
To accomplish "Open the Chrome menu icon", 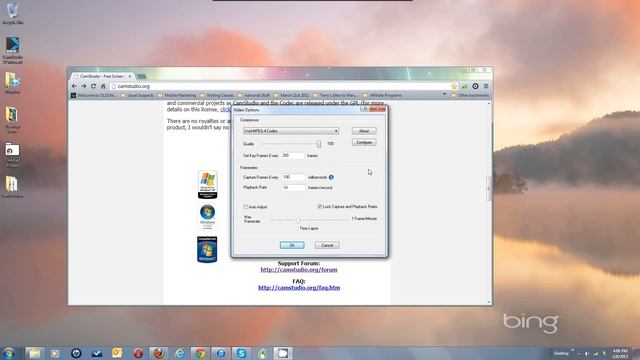I will coord(486,86).
